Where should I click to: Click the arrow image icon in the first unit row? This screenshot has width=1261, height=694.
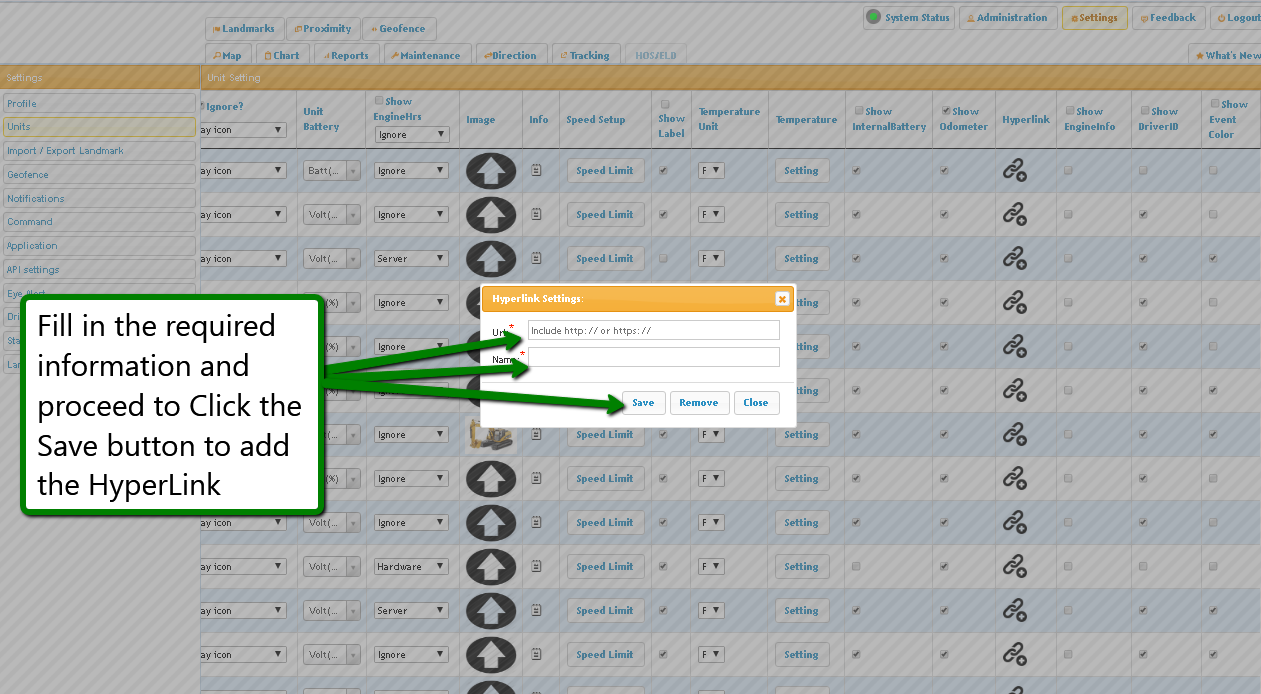(x=490, y=171)
